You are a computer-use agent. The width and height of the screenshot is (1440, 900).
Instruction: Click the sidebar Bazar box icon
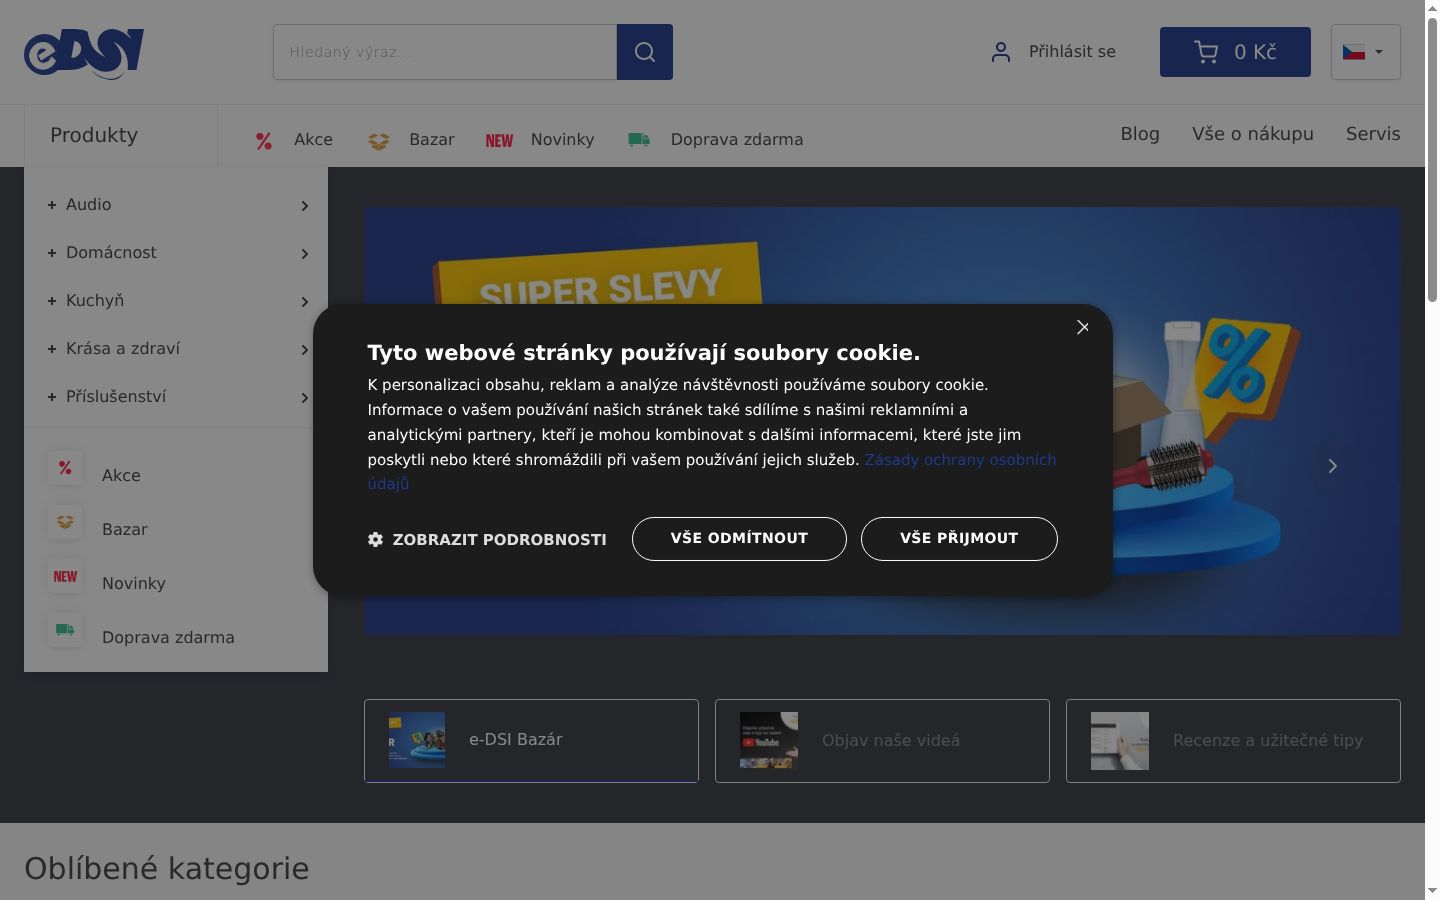65,522
